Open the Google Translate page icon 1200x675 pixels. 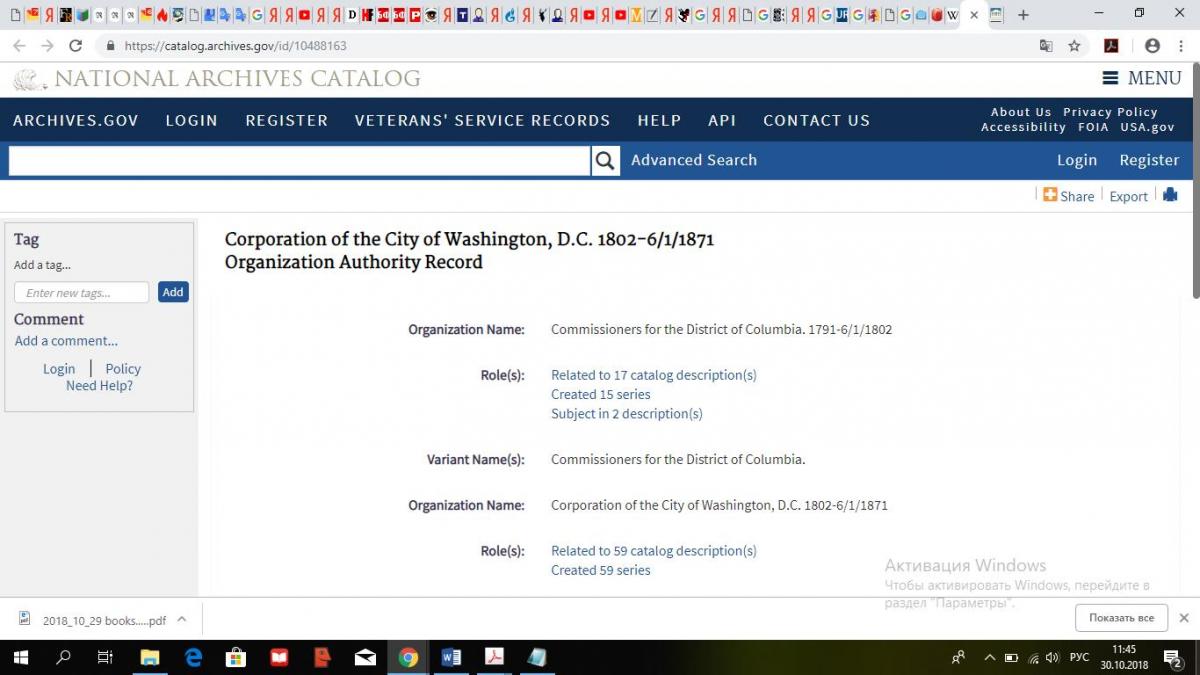point(1046,46)
